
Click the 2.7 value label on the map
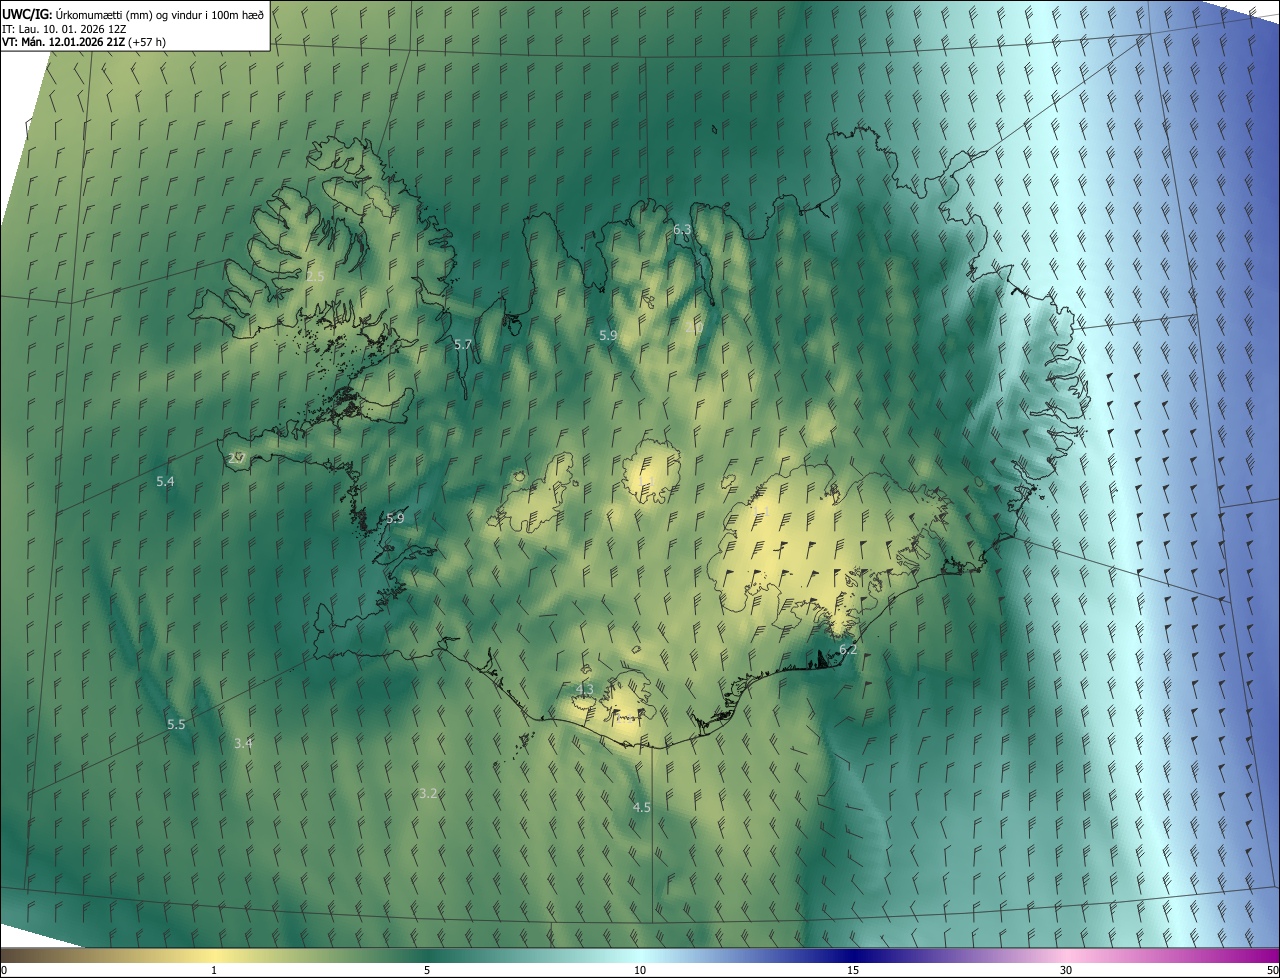237,457
